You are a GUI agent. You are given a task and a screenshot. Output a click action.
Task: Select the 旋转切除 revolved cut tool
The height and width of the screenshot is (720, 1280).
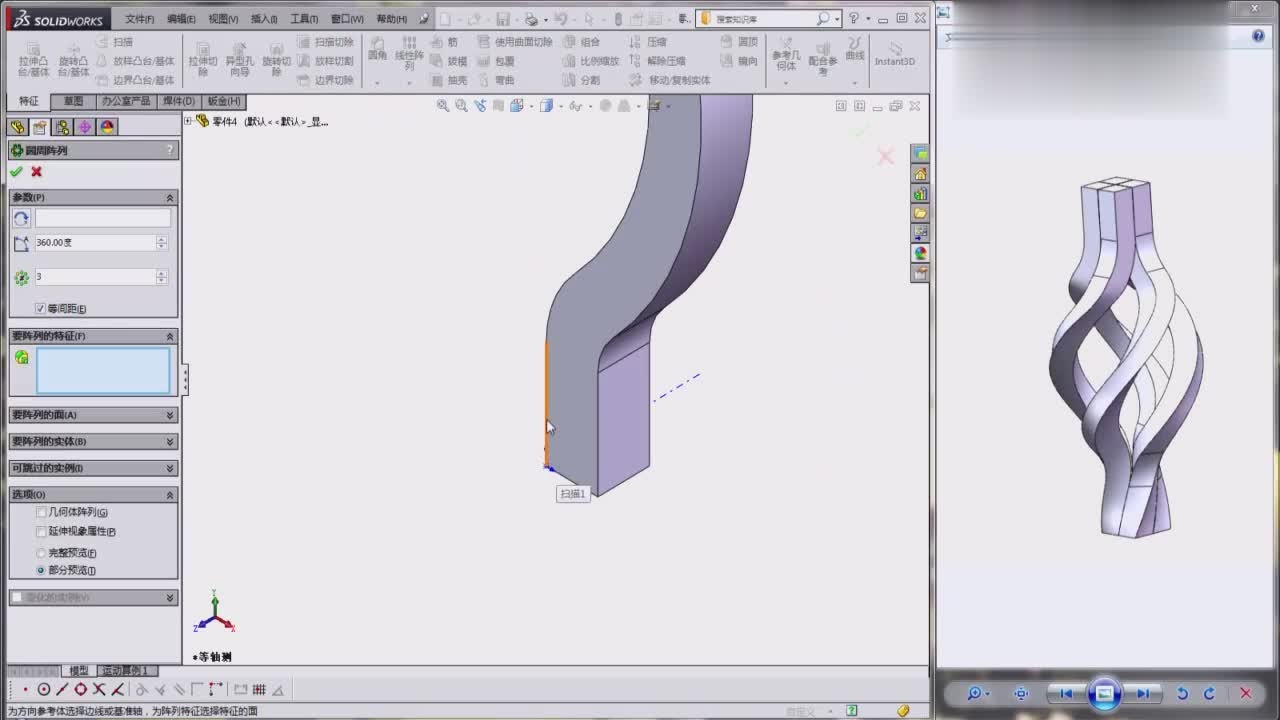pyautogui.click(x=276, y=60)
